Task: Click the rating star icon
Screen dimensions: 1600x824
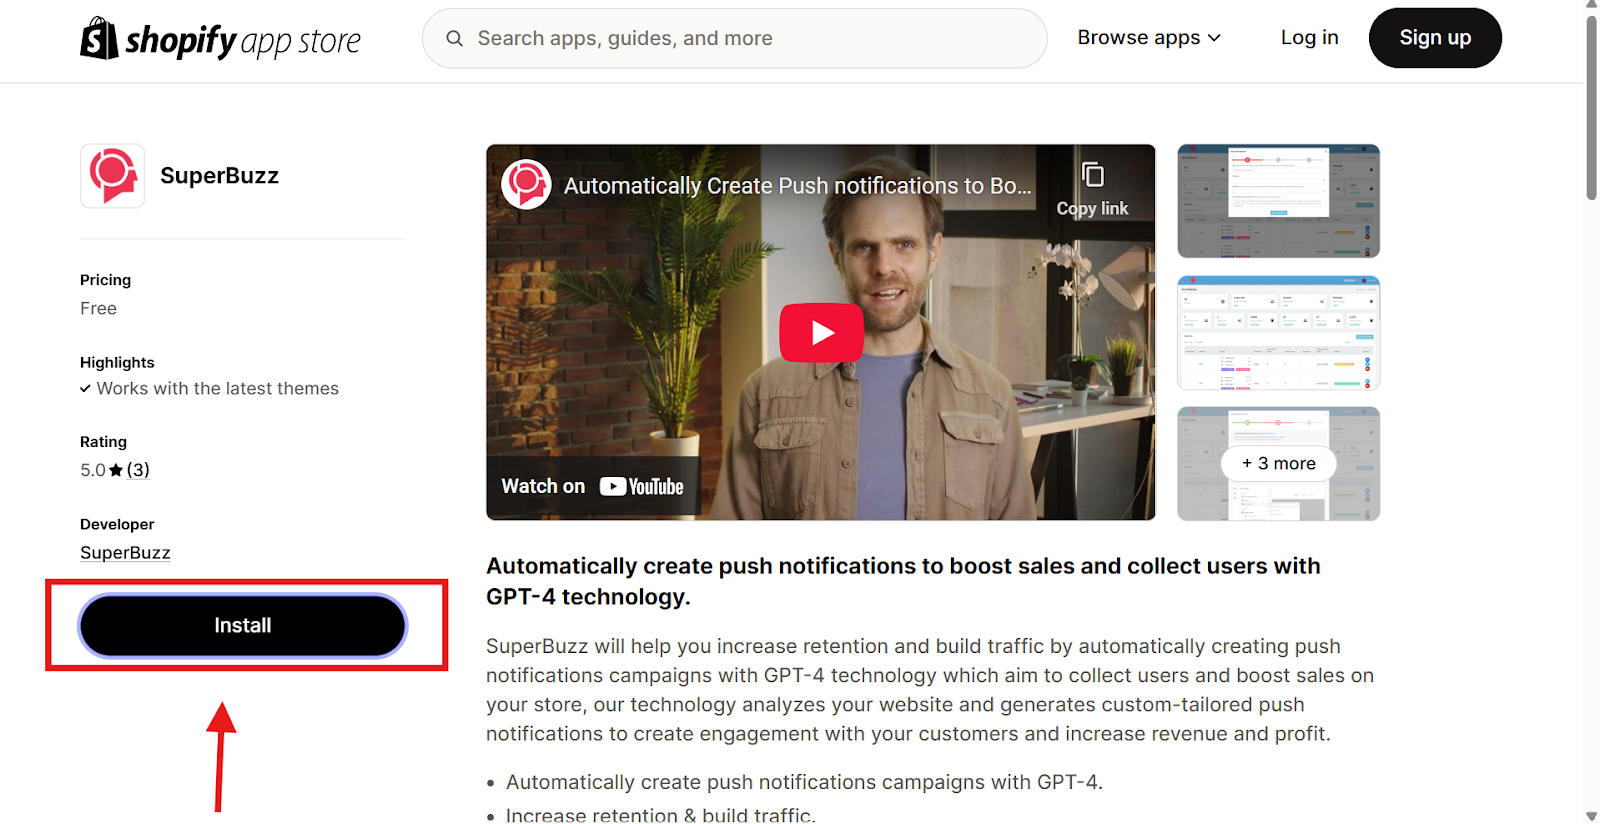Action: tap(116, 470)
